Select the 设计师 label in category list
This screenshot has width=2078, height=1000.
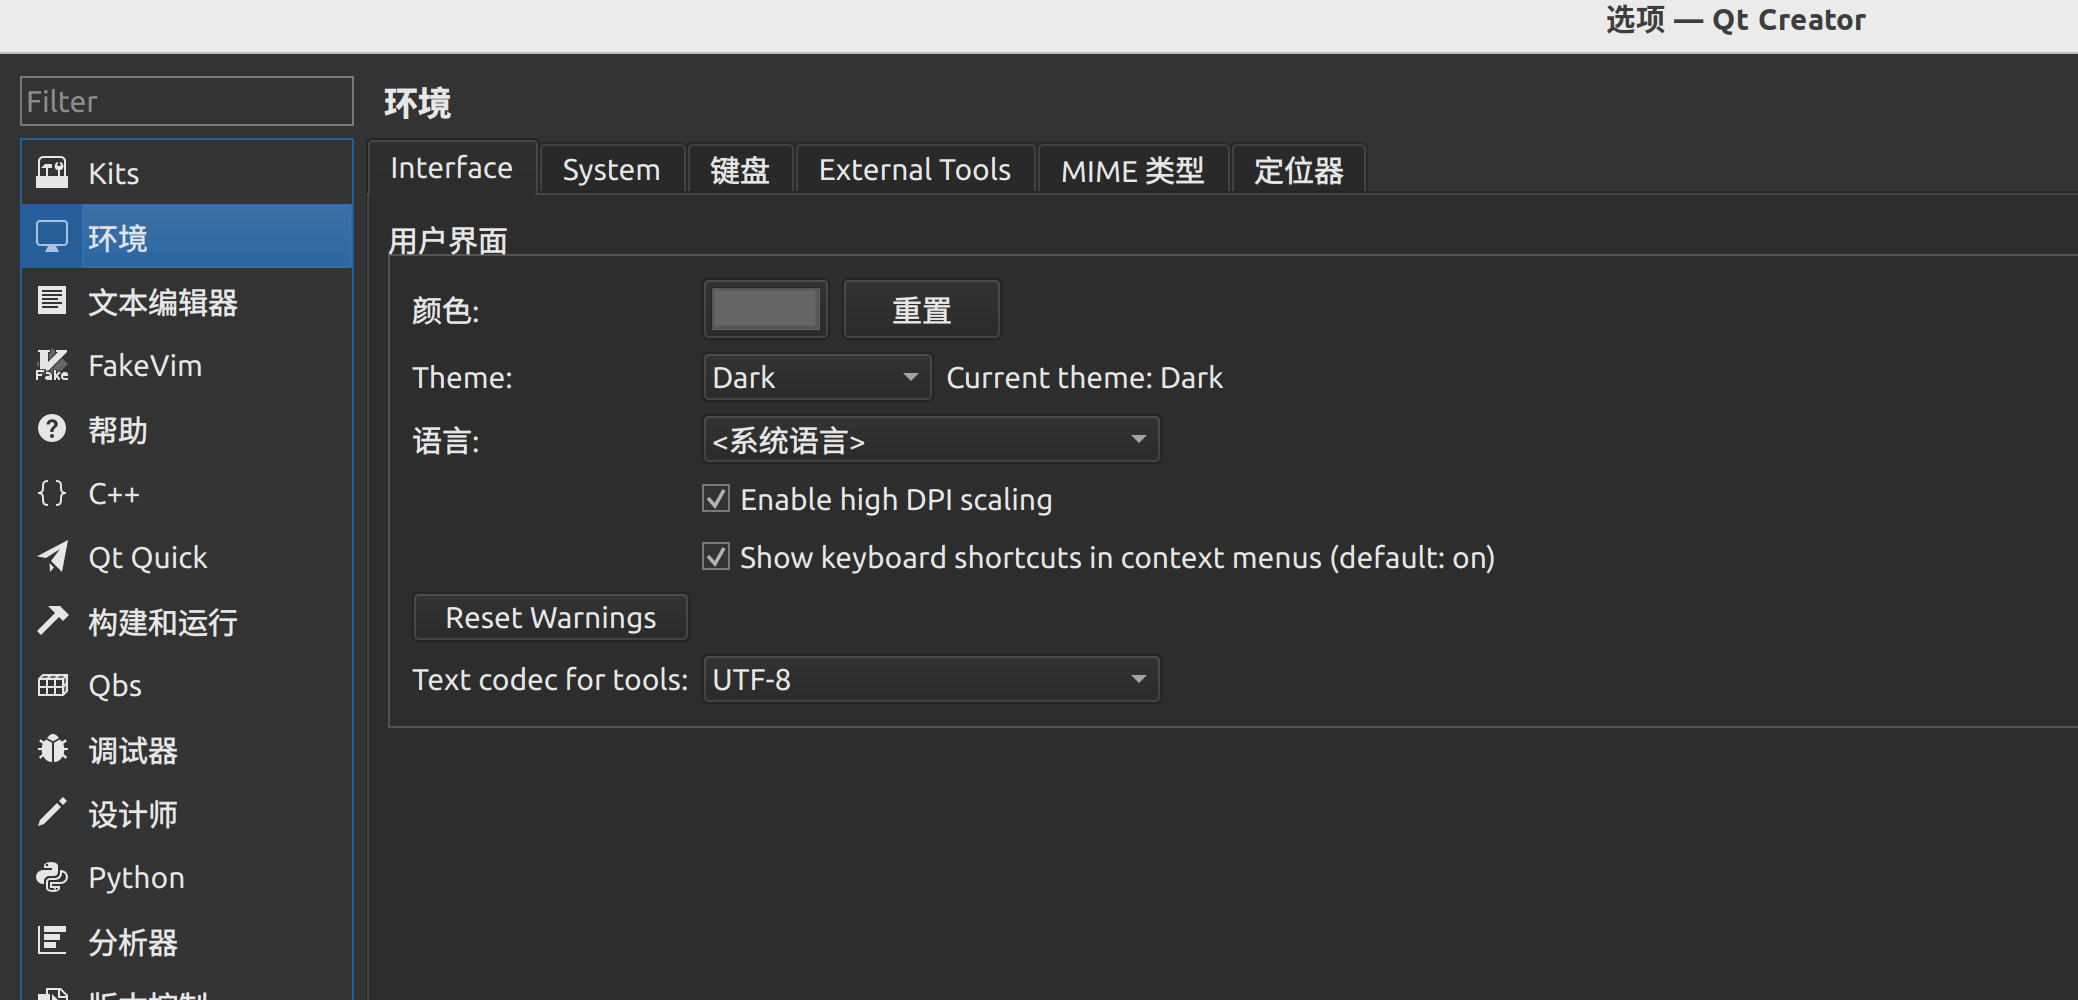[x=133, y=814]
